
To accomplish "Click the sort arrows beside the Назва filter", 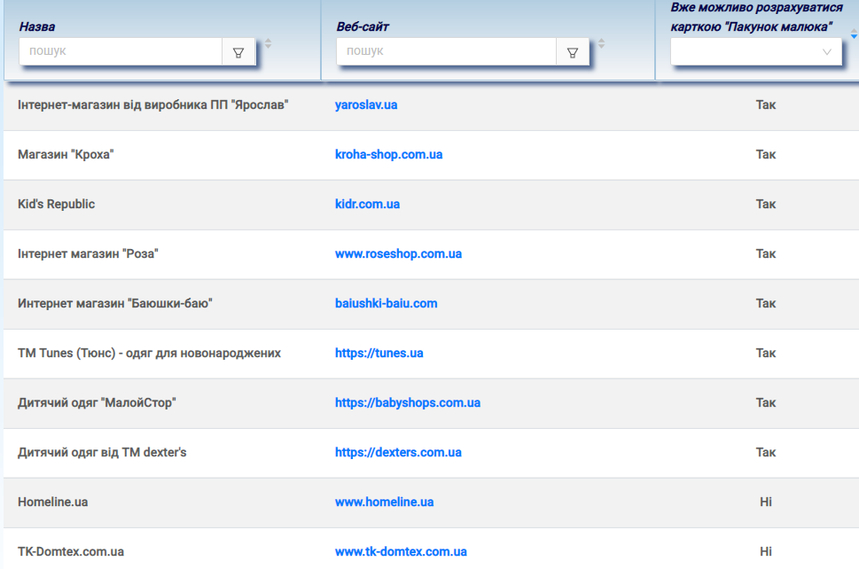I will (268, 44).
